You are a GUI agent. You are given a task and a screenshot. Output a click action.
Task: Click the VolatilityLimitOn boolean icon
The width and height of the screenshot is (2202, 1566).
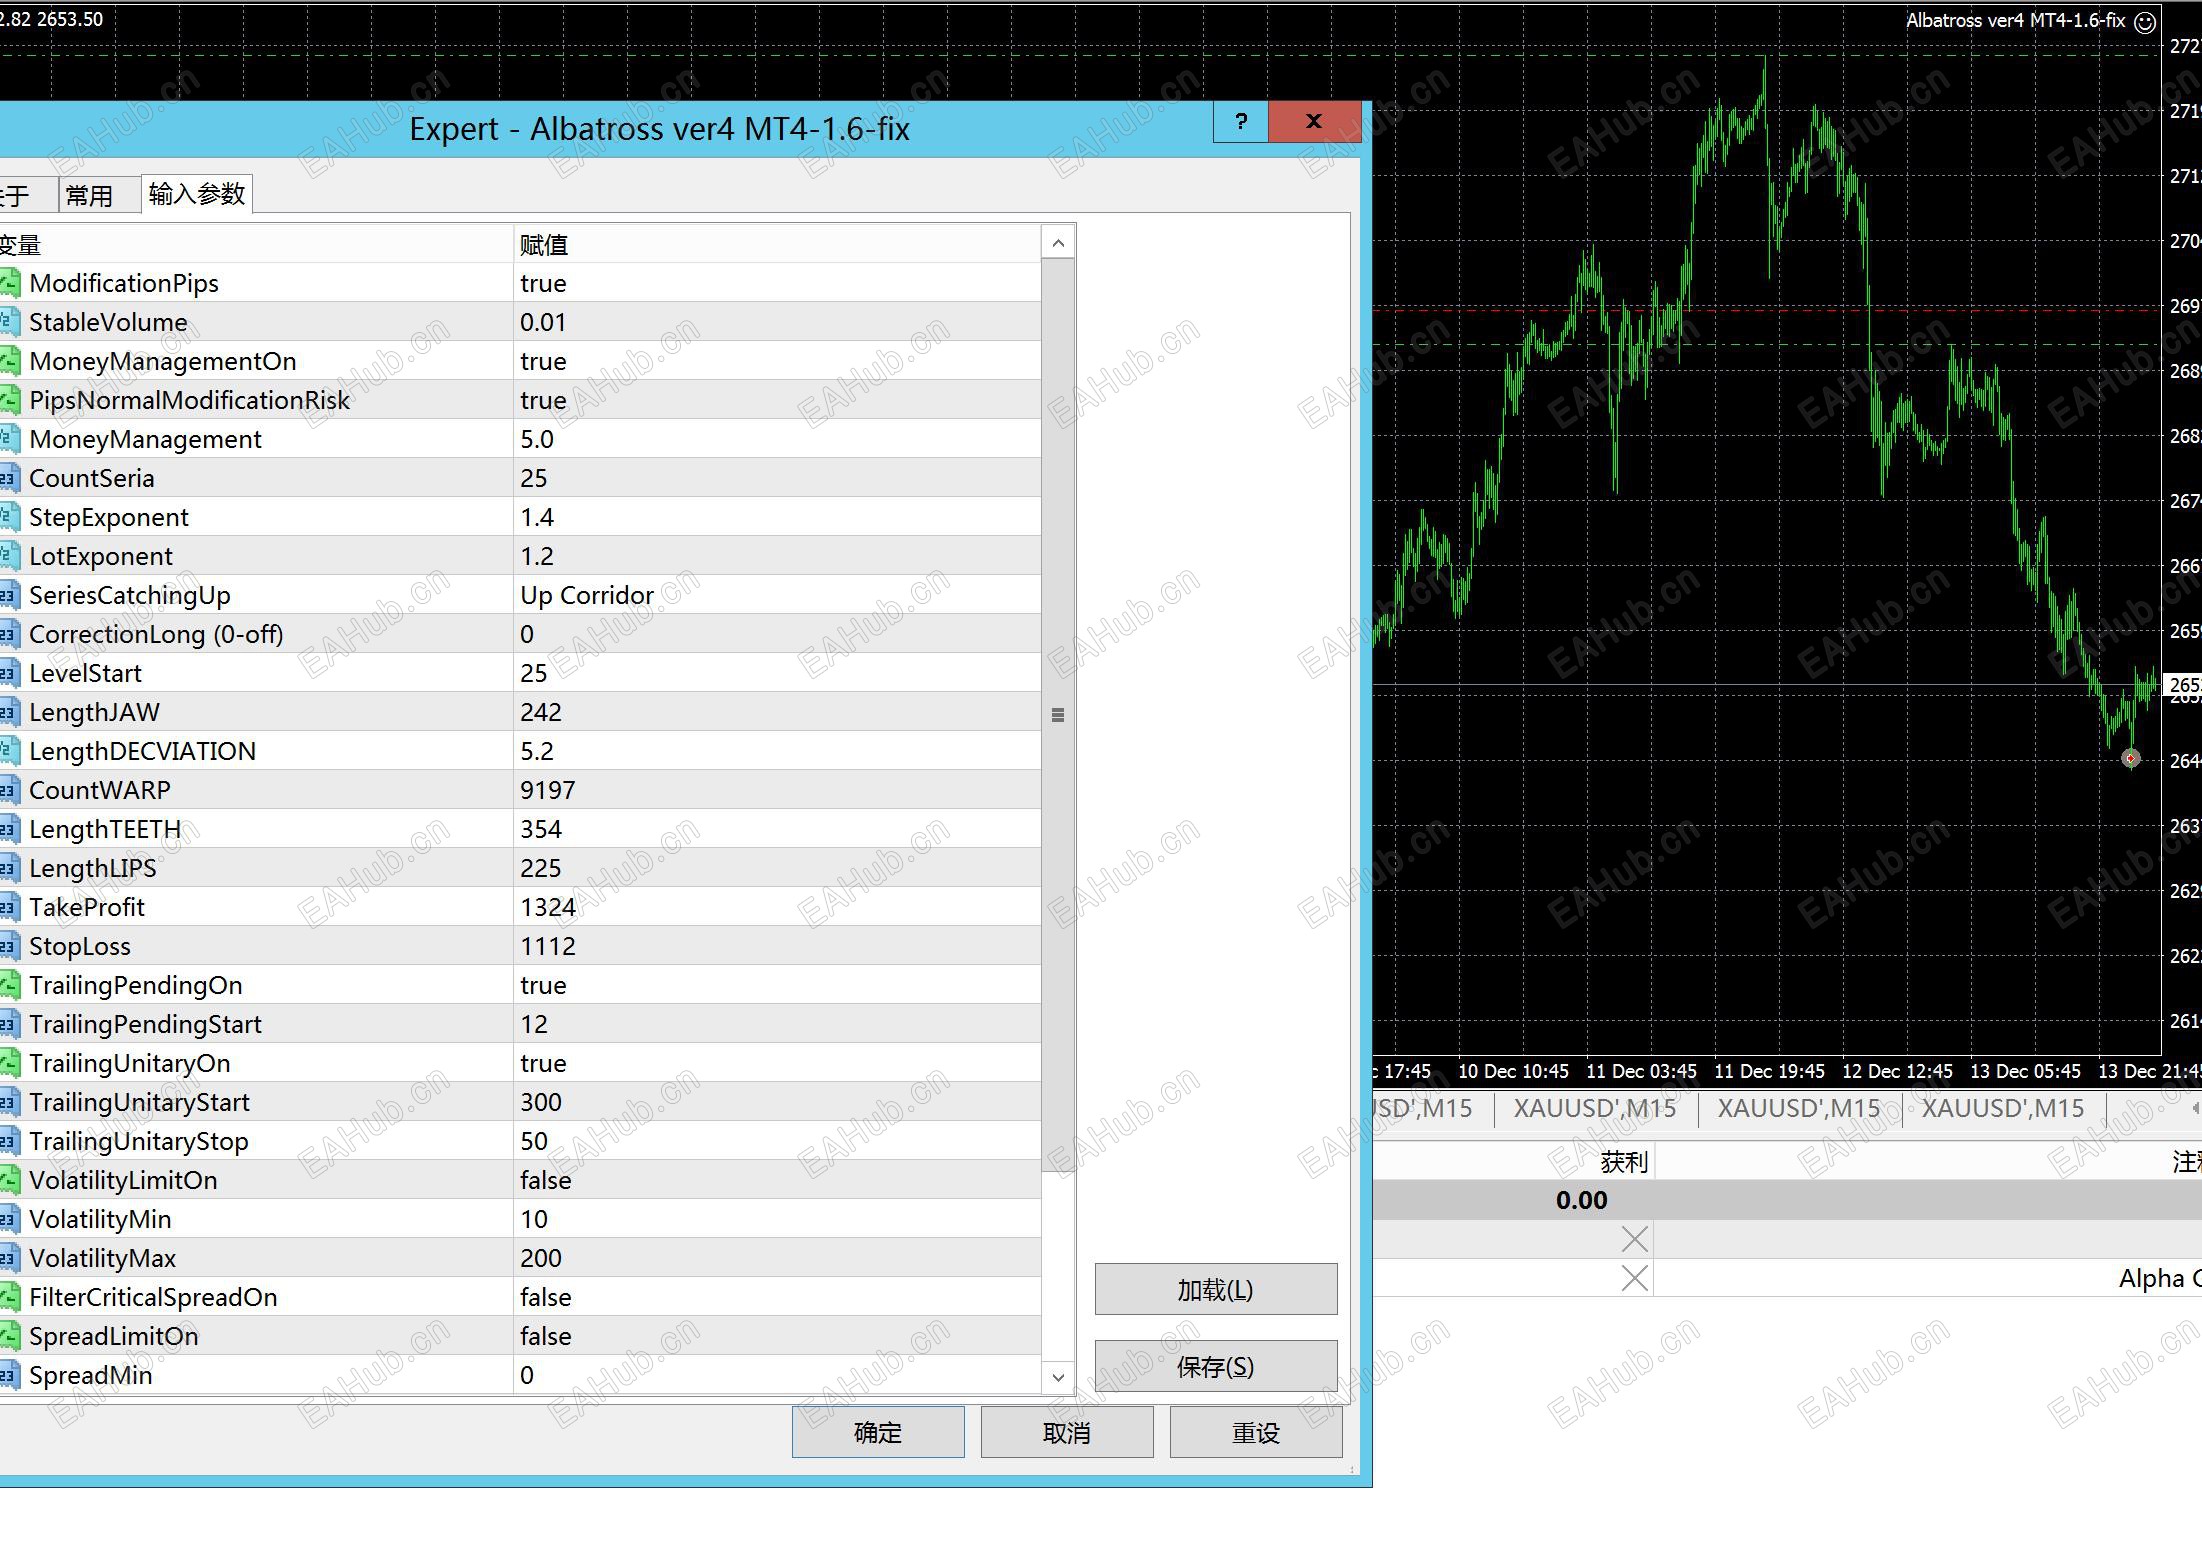[x=9, y=1180]
